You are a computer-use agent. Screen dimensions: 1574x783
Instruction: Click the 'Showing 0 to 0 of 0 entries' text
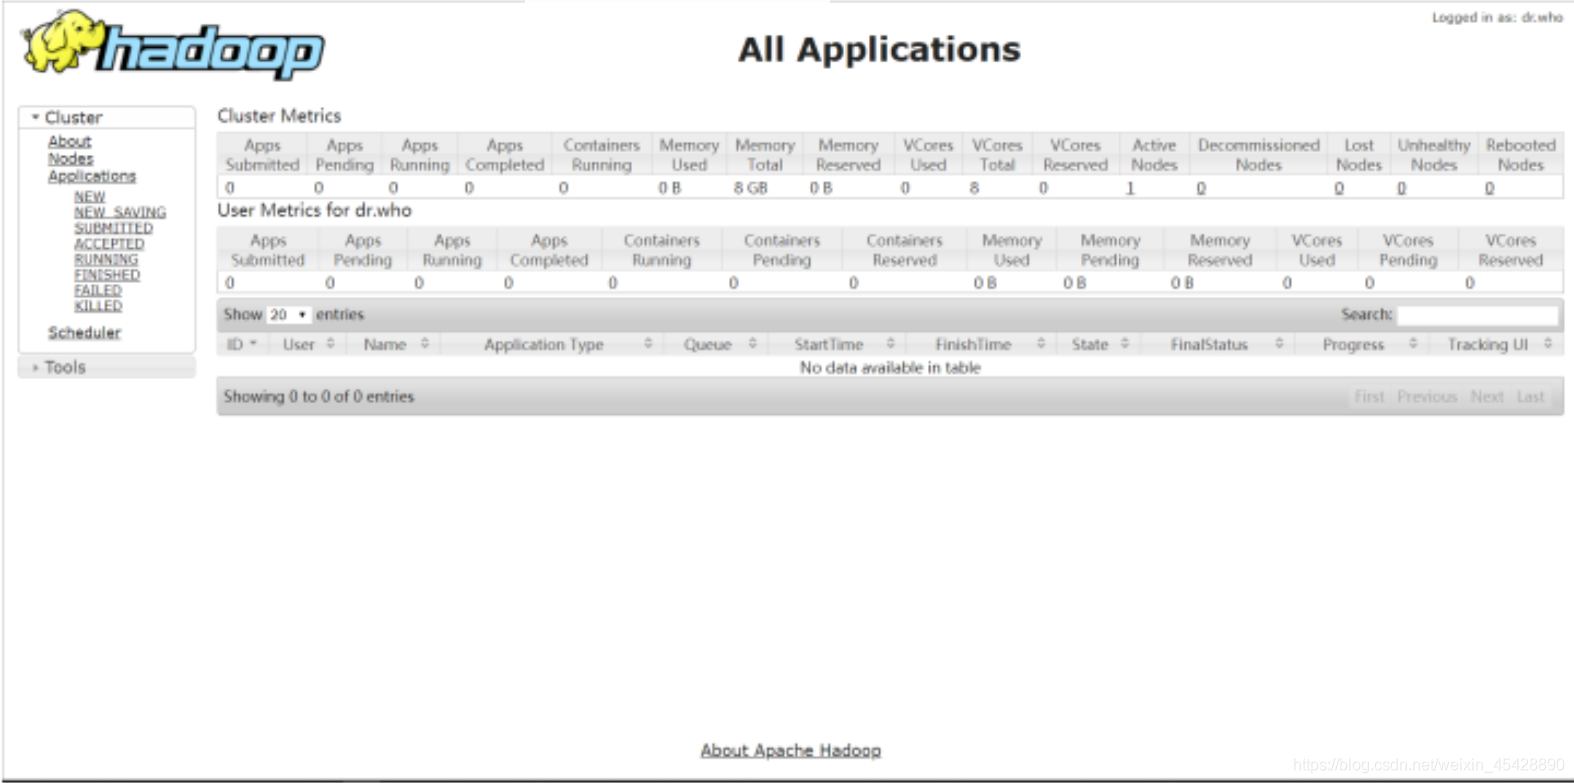pyautogui.click(x=318, y=397)
